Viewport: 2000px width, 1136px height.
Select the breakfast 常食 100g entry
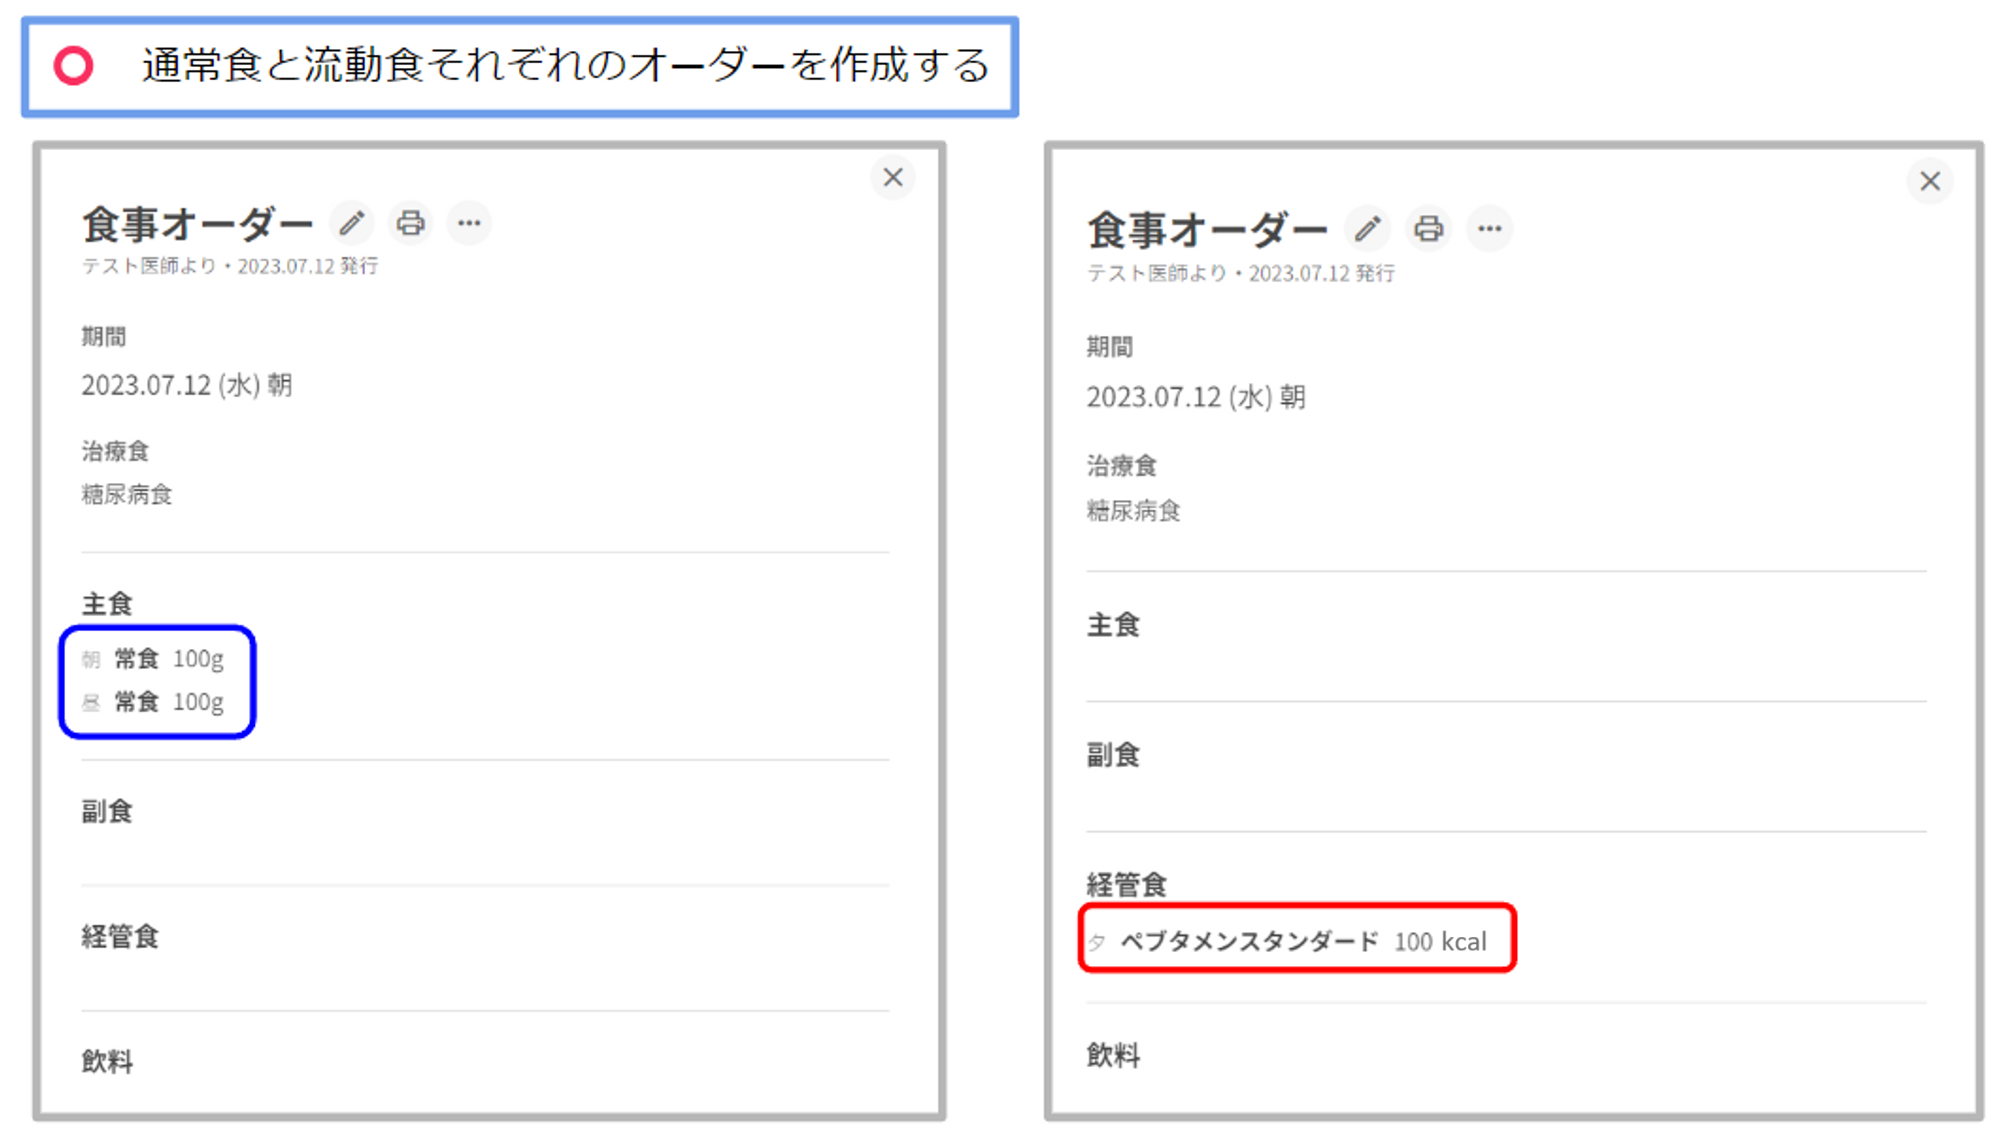pyautogui.click(x=167, y=659)
